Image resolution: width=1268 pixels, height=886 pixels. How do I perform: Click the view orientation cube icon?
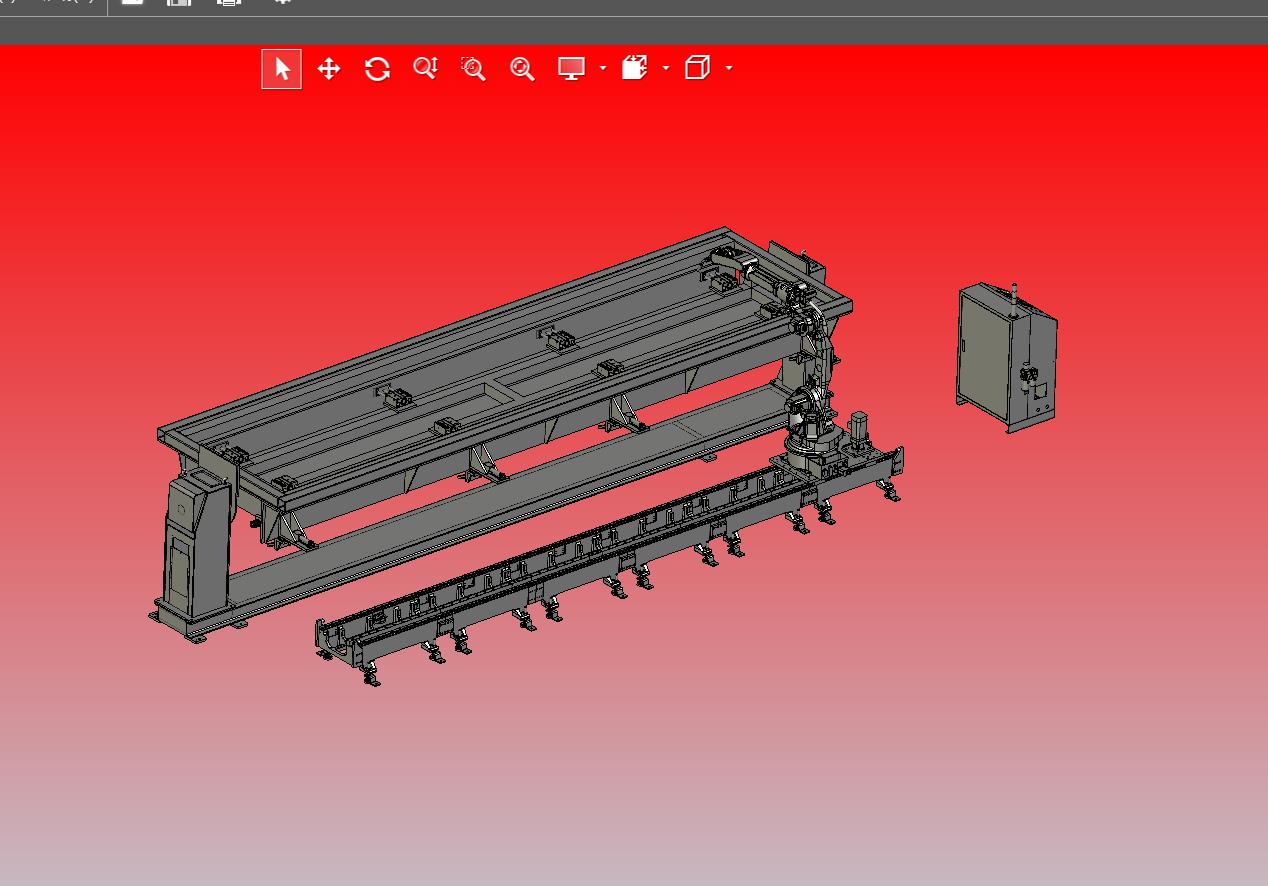click(697, 68)
